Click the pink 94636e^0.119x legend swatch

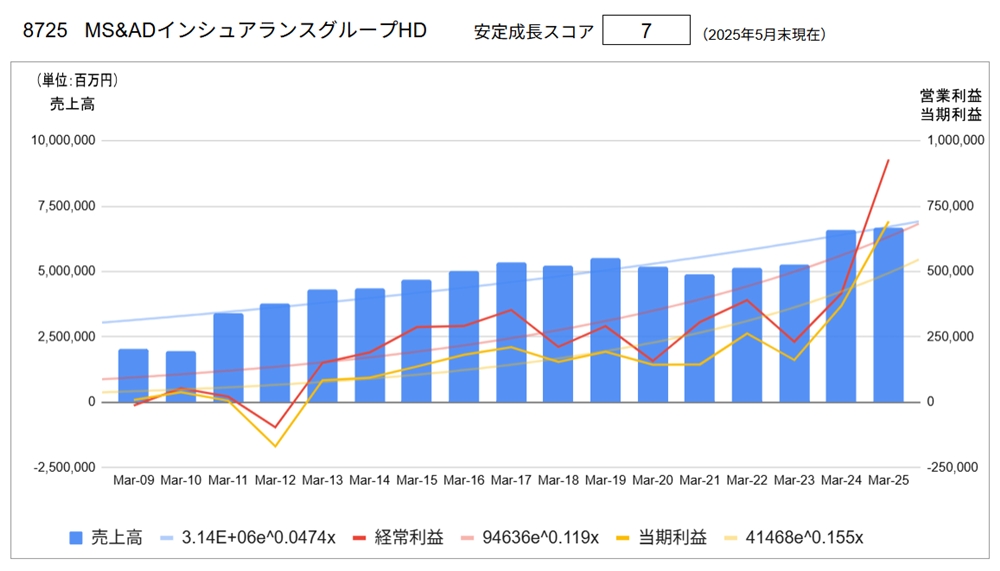coord(467,538)
